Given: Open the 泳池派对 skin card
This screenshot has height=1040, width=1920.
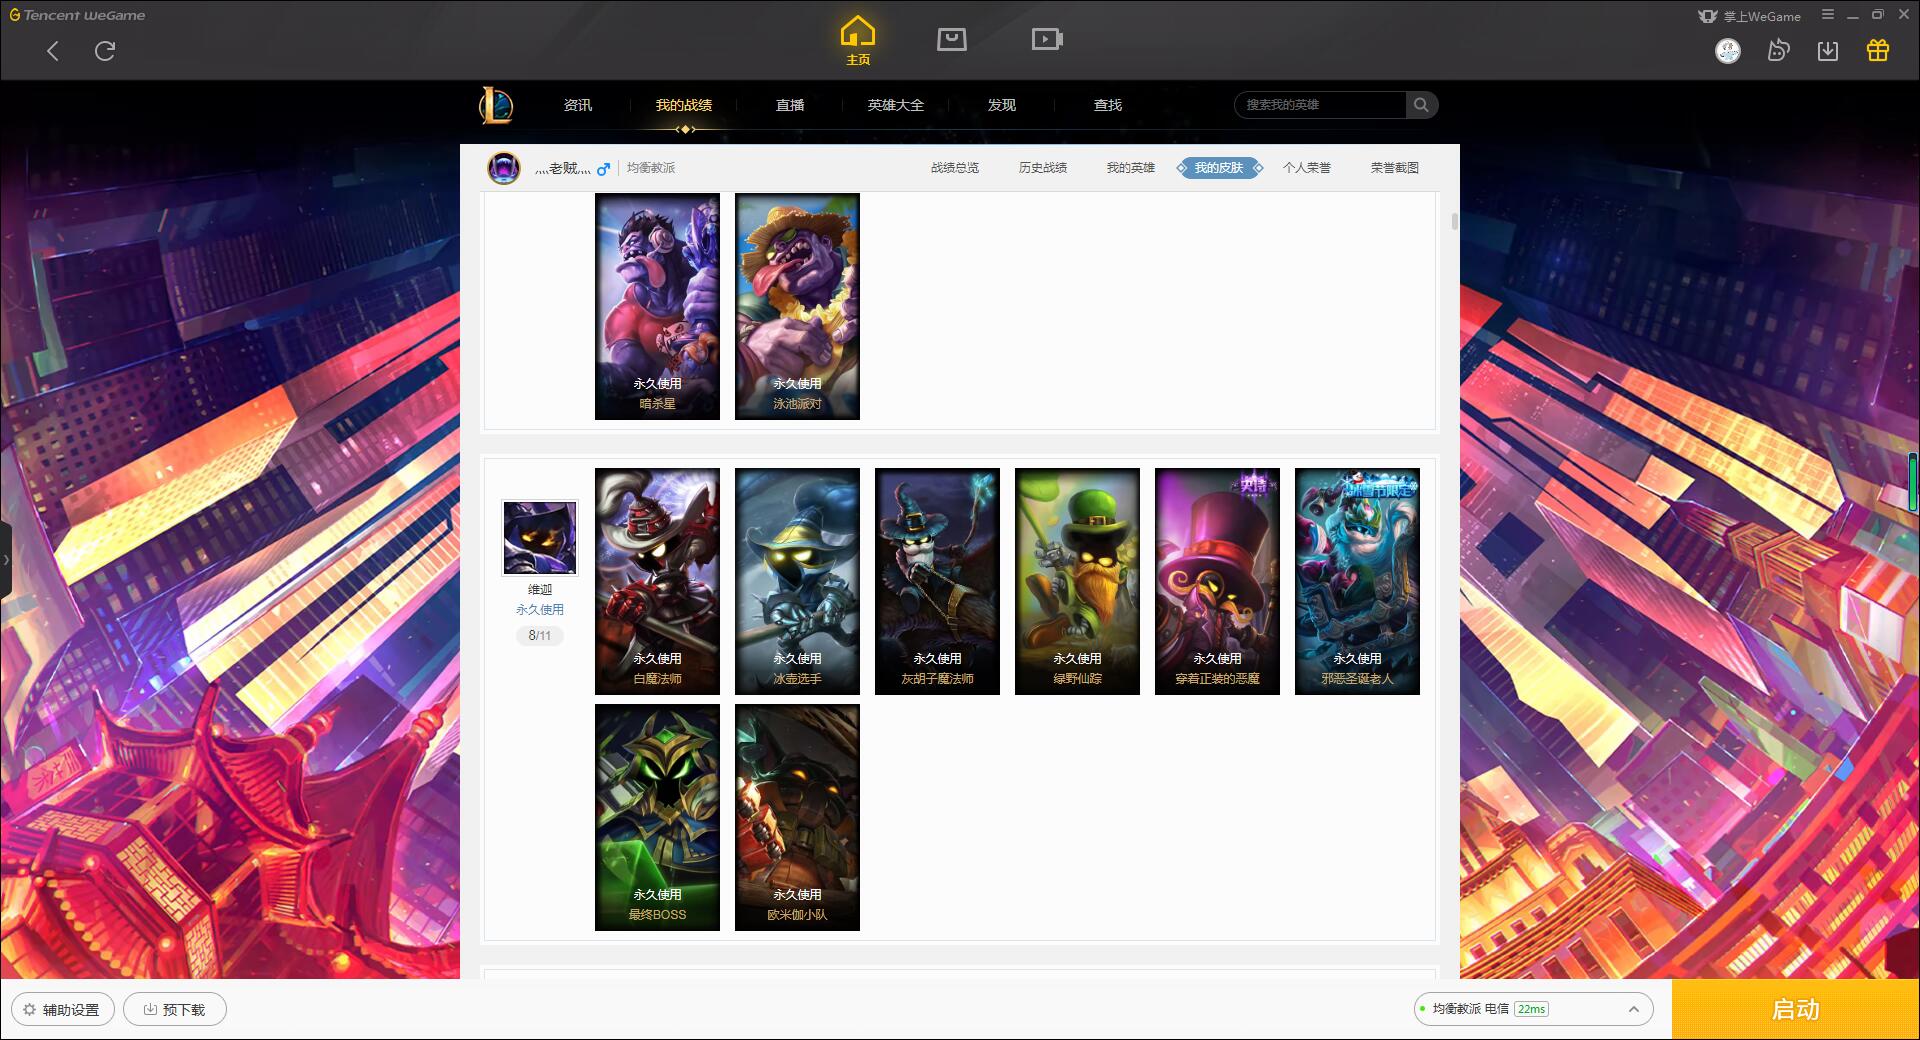Looking at the screenshot, I should pyautogui.click(x=797, y=306).
